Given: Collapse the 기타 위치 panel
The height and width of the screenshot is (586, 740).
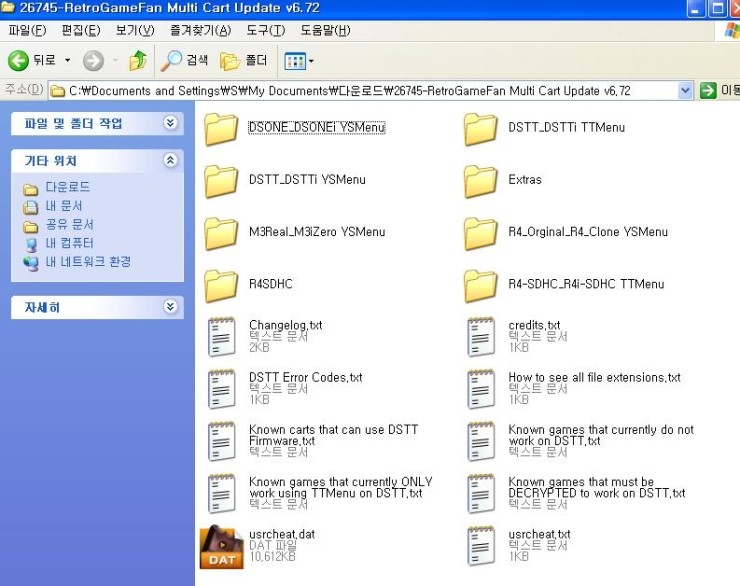Looking at the screenshot, I should coord(170,160).
